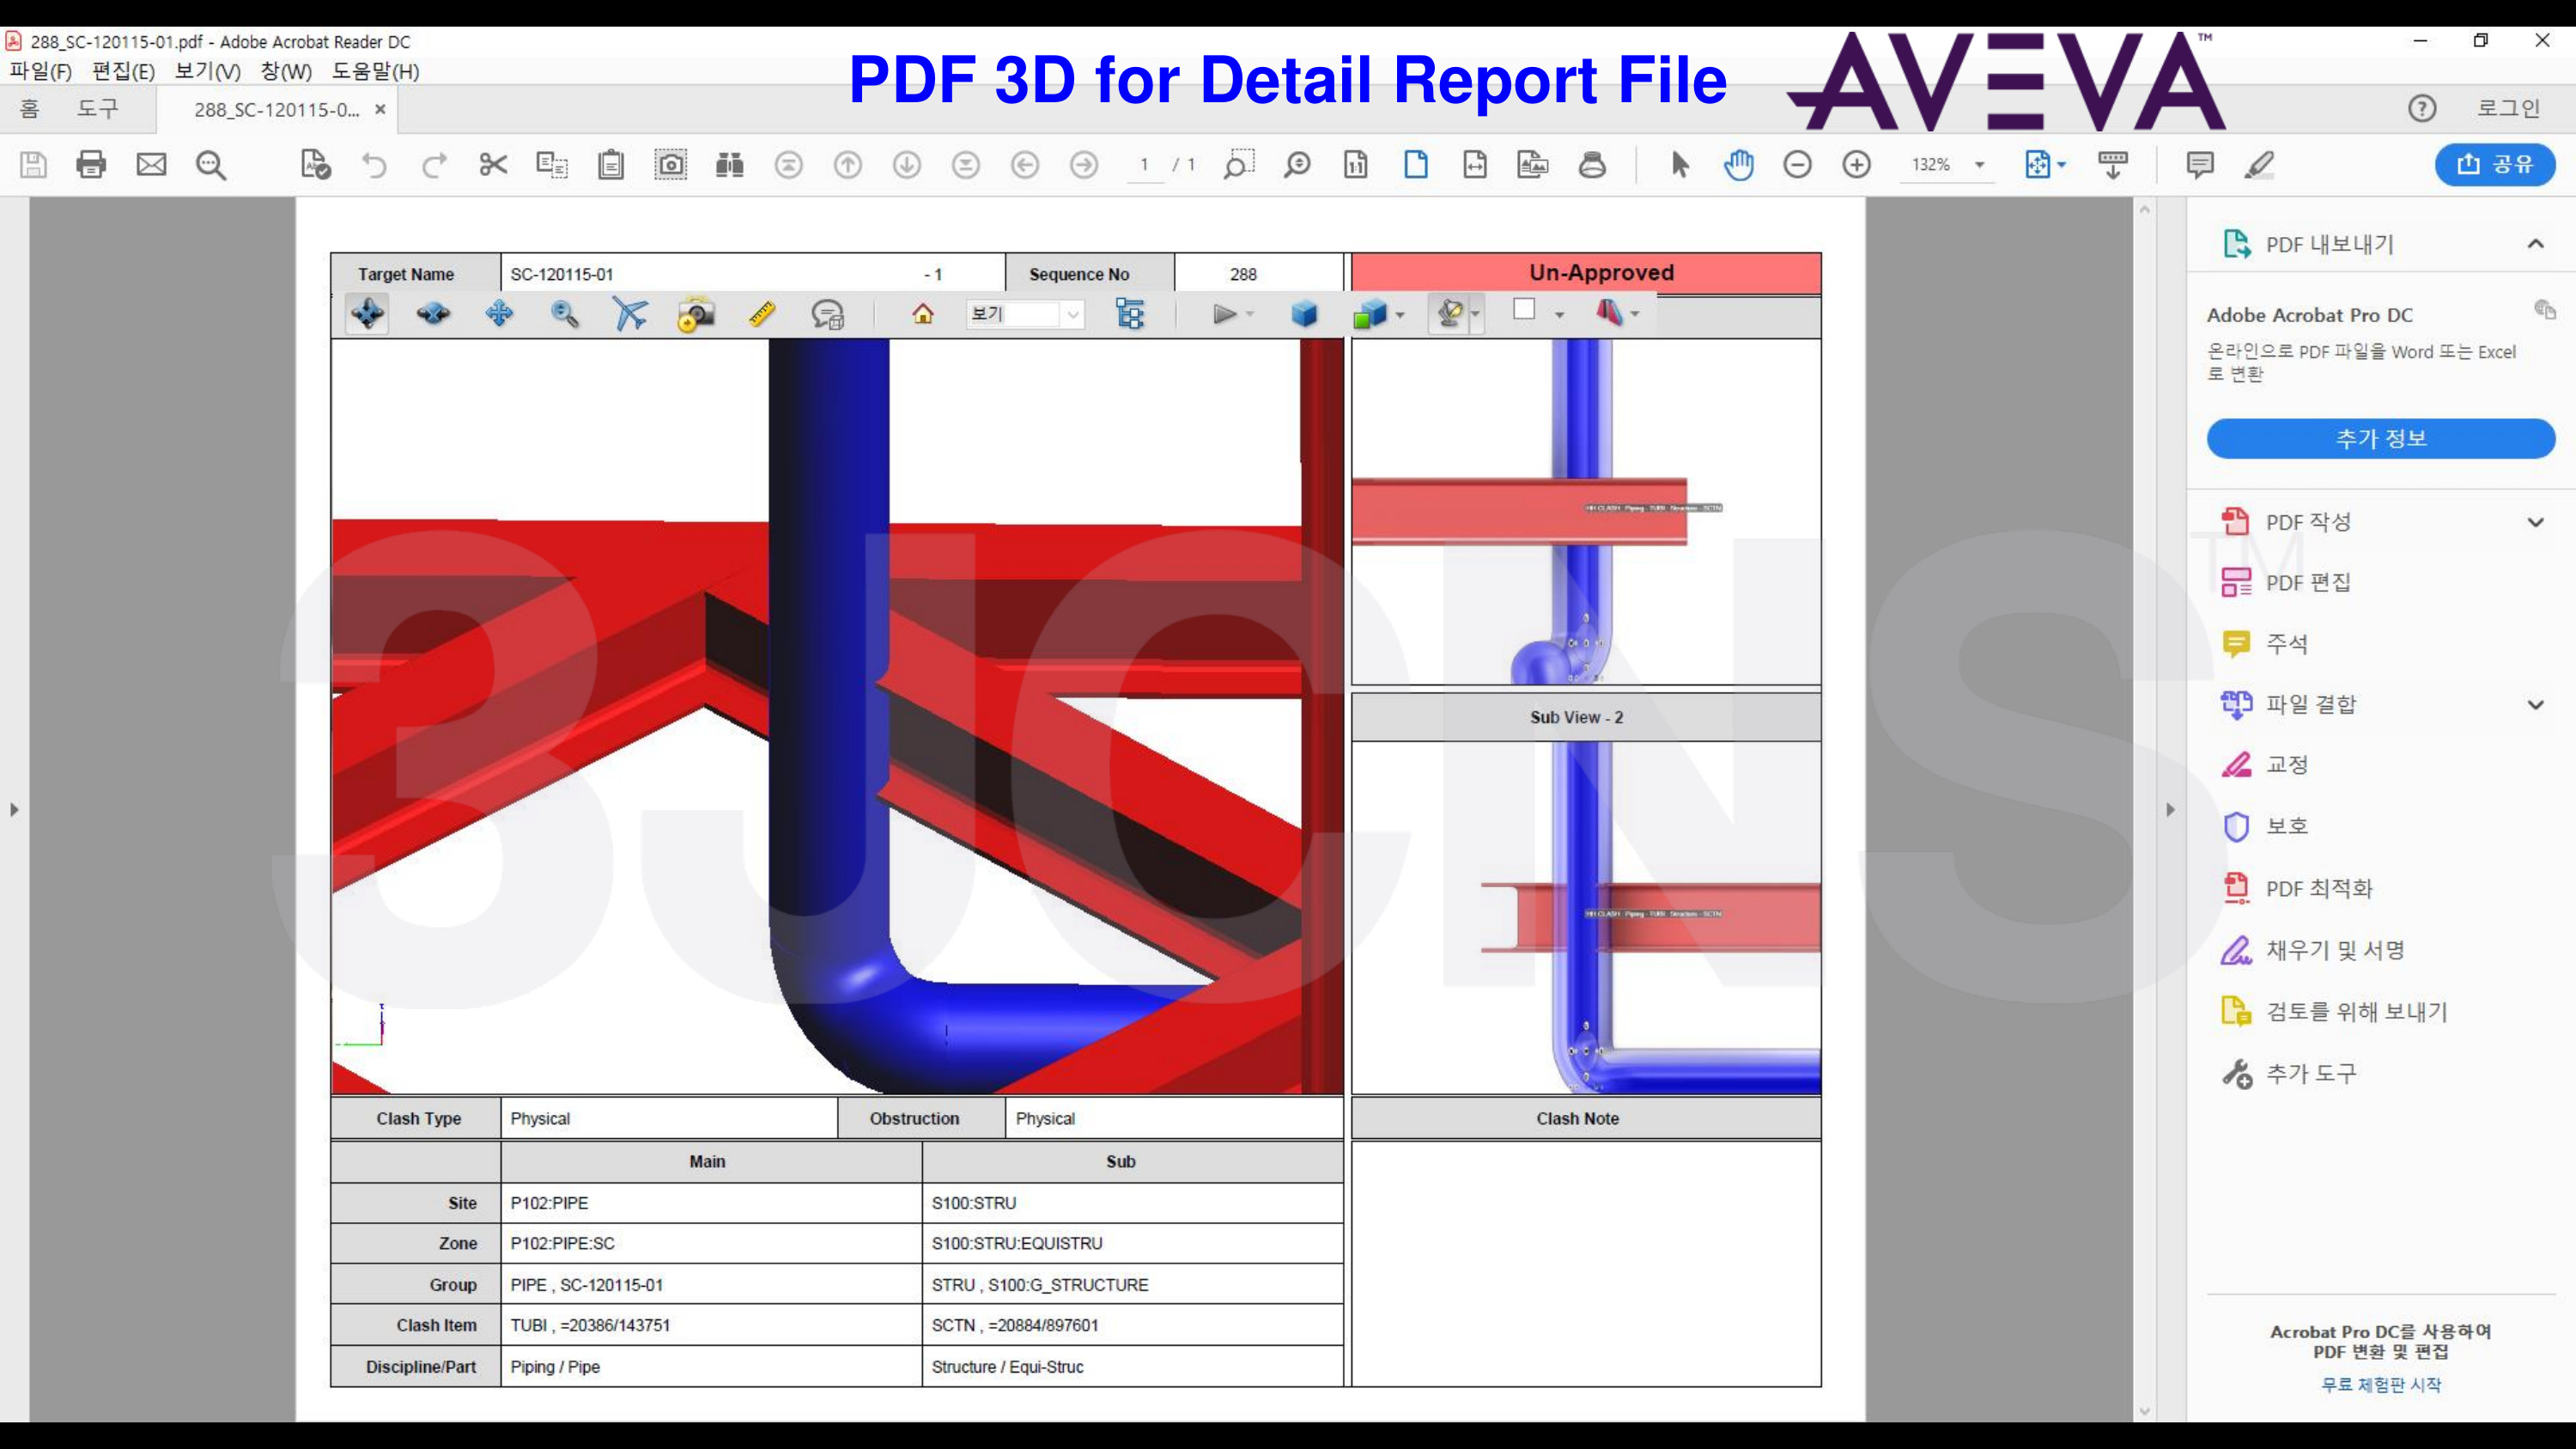Fit page to width view
Screen dimensions: 2576x1449
click(x=1475, y=164)
